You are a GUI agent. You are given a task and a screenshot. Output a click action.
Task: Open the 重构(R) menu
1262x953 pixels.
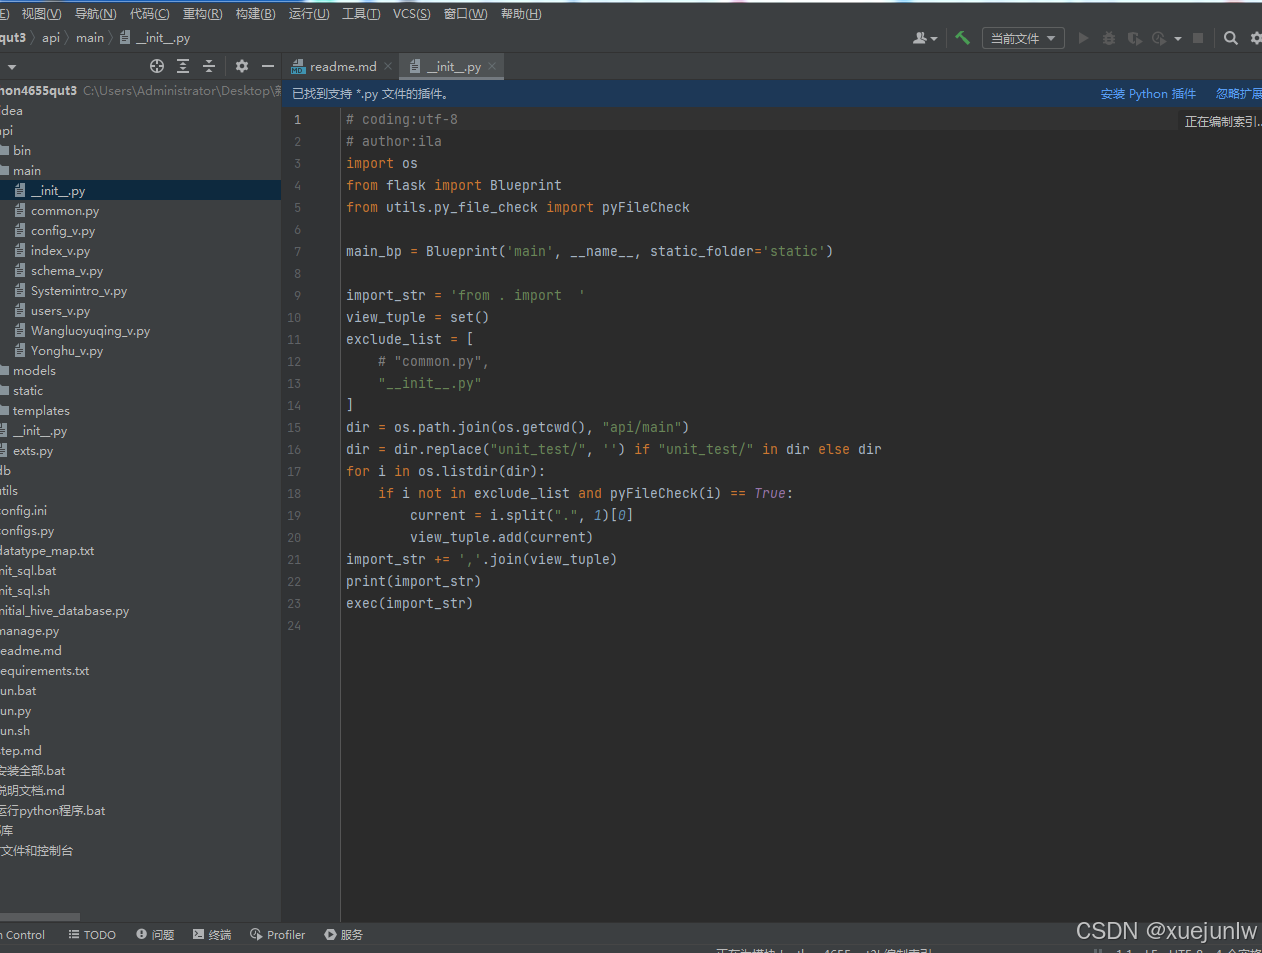coord(202,14)
